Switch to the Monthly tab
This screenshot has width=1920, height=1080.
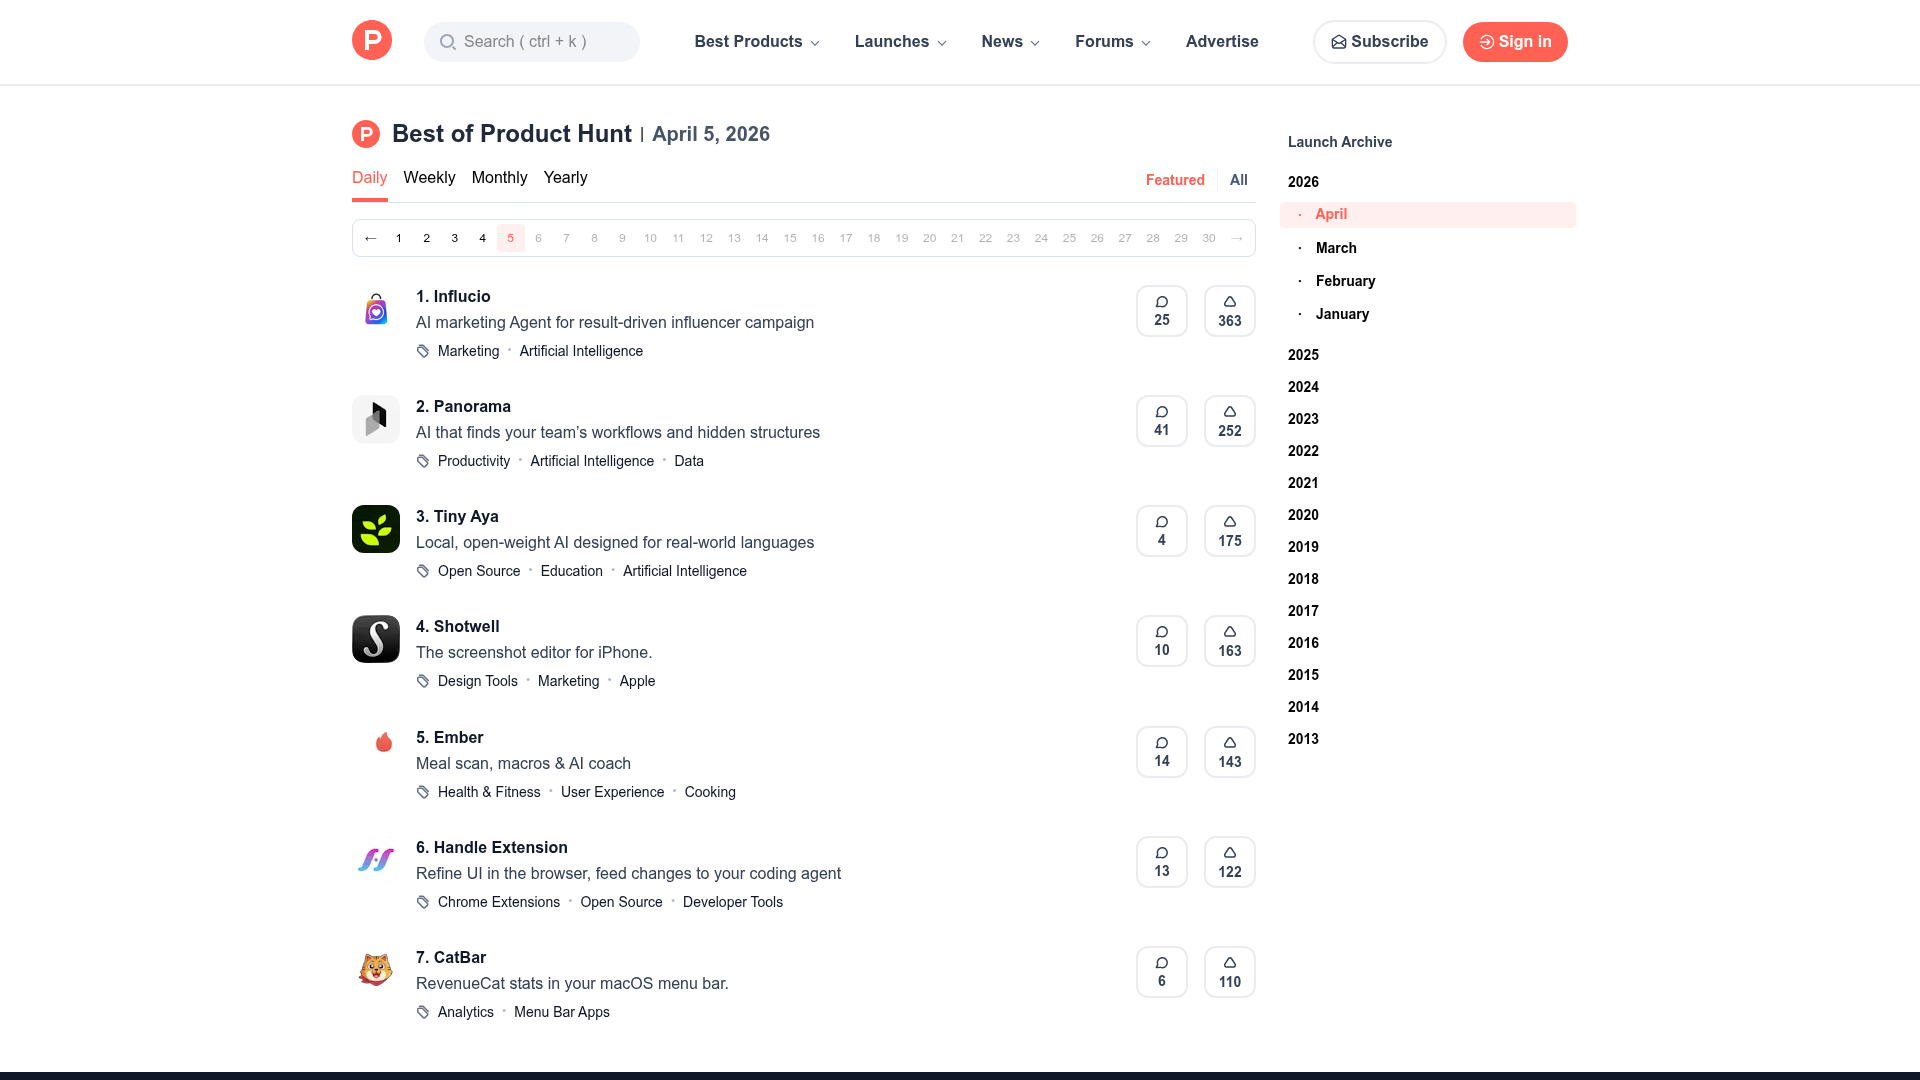[x=499, y=178]
